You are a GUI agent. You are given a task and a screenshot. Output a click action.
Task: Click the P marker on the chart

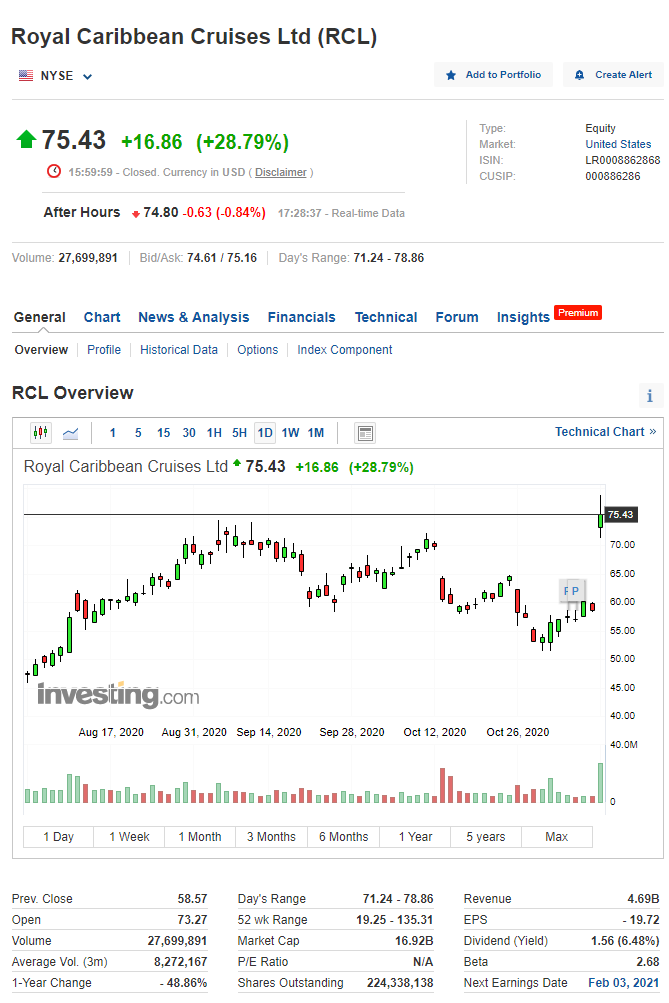(x=575, y=591)
